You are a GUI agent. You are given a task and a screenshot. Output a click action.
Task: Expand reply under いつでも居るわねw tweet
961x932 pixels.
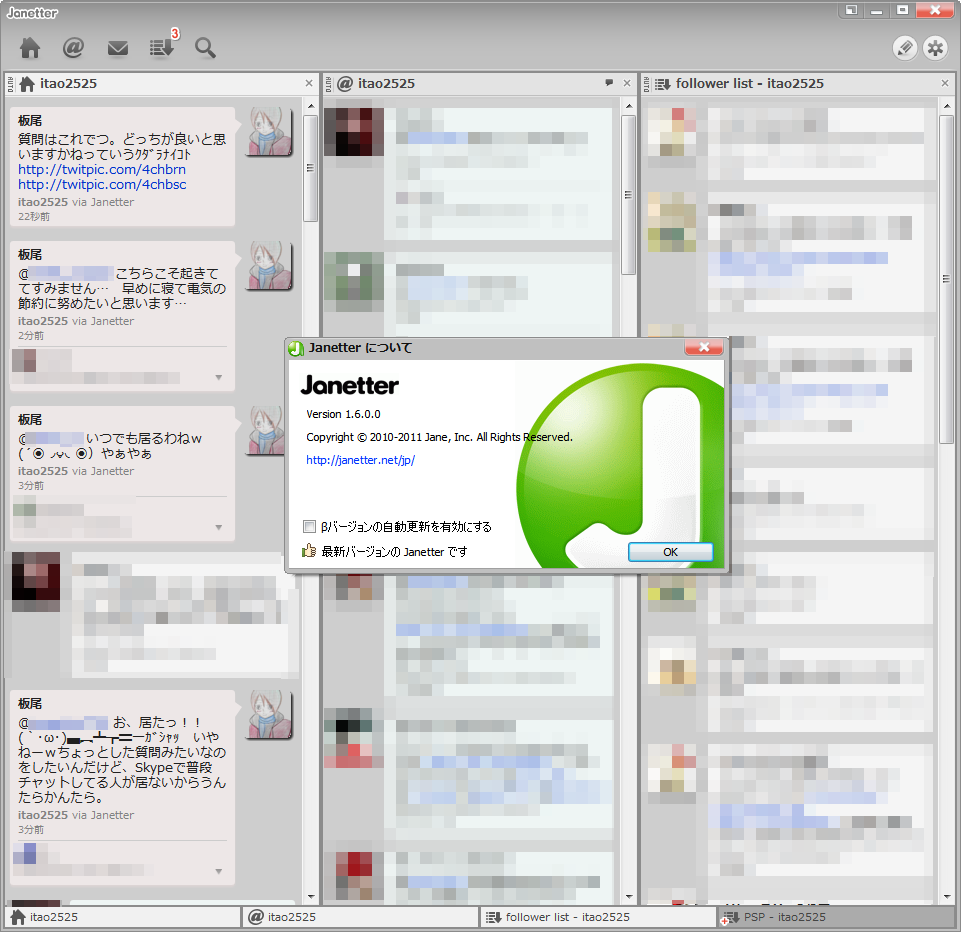click(x=219, y=528)
